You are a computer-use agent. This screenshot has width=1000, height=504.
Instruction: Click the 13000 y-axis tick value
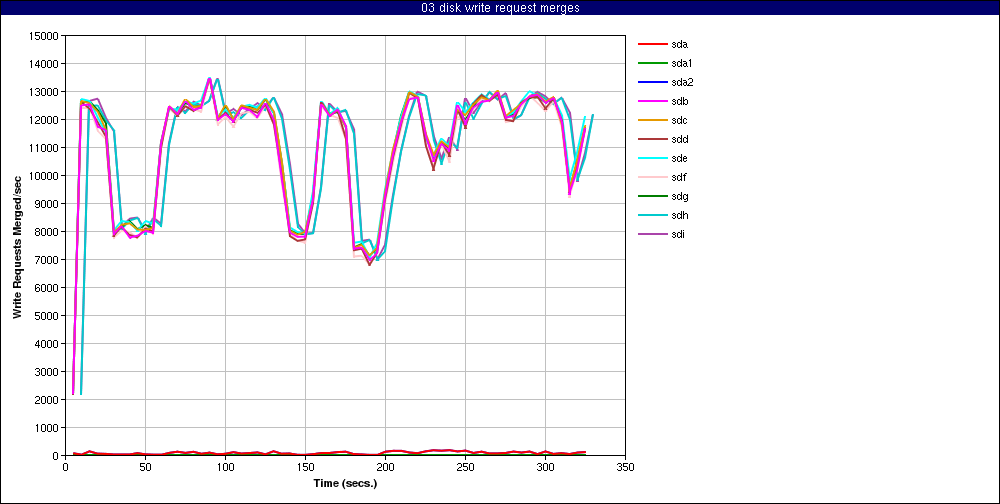(x=44, y=92)
